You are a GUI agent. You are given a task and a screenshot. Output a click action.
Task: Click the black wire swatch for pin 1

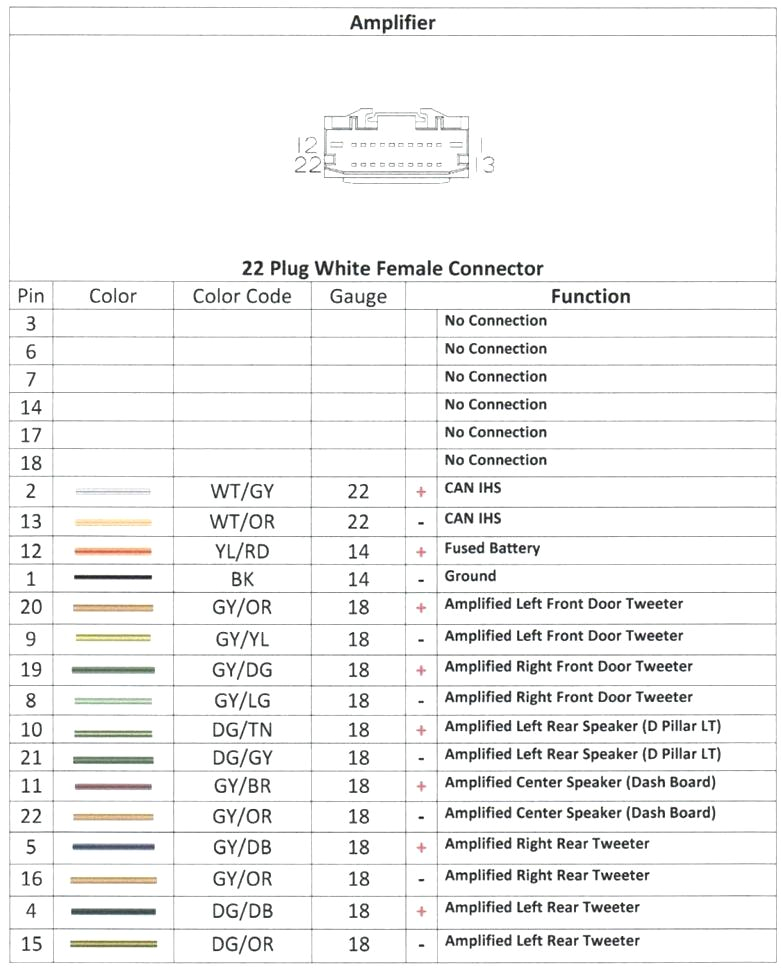pos(112,578)
